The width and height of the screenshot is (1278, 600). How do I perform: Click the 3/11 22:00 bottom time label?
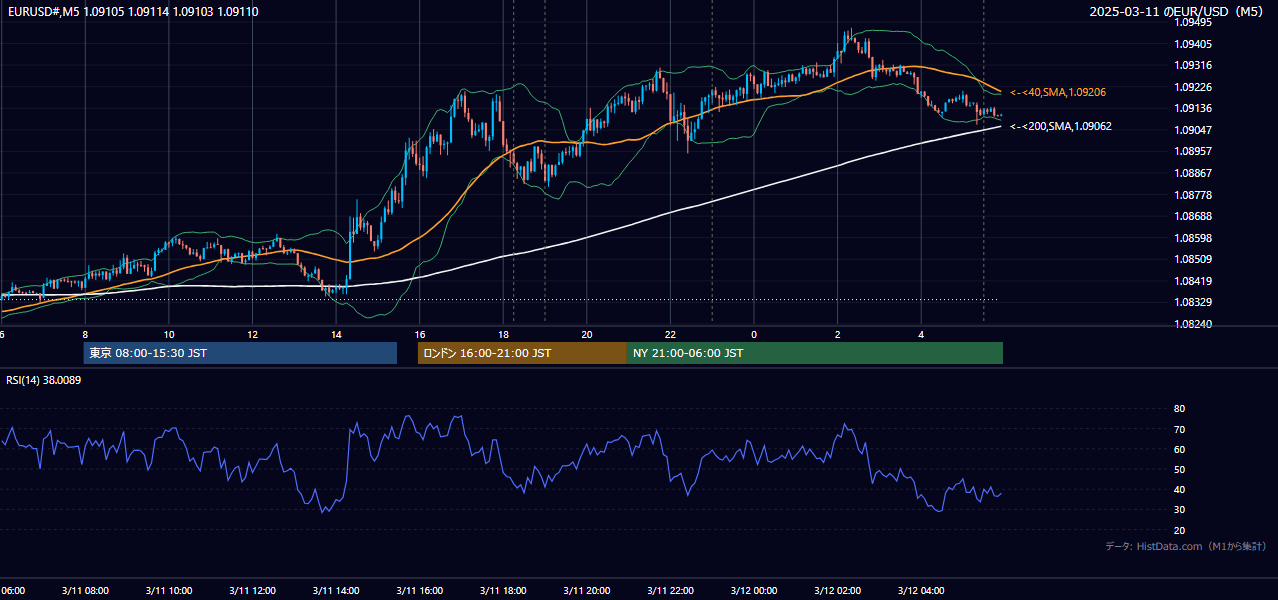click(670, 591)
